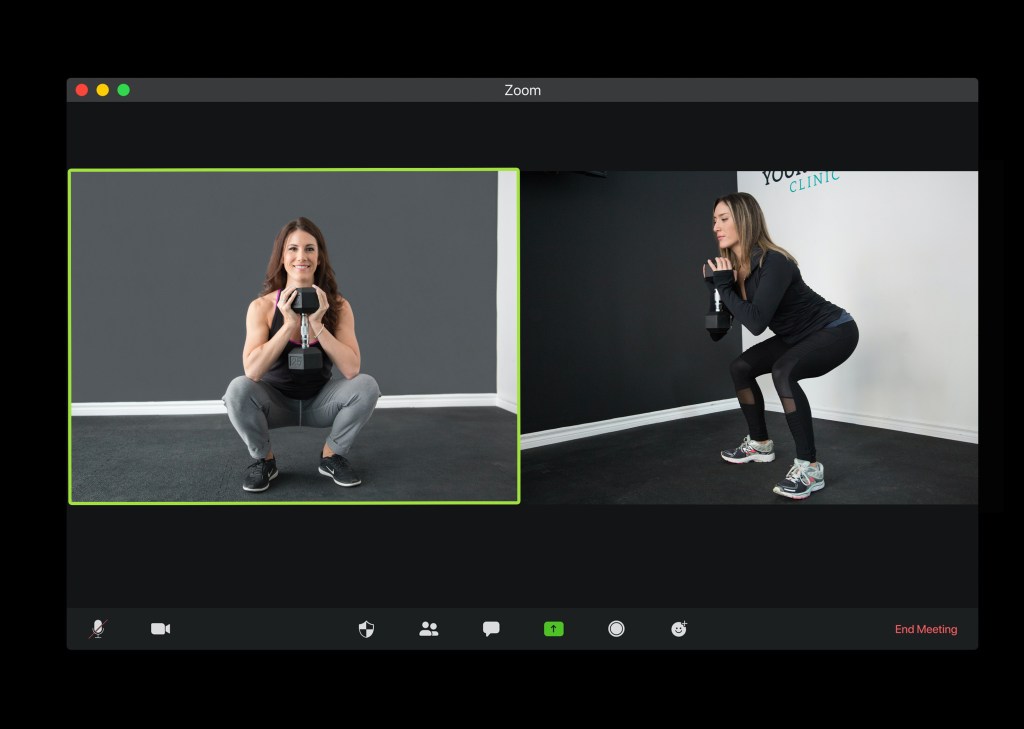The width and height of the screenshot is (1024, 729).
Task: Click the green Share Screen icon
Action: (x=554, y=629)
